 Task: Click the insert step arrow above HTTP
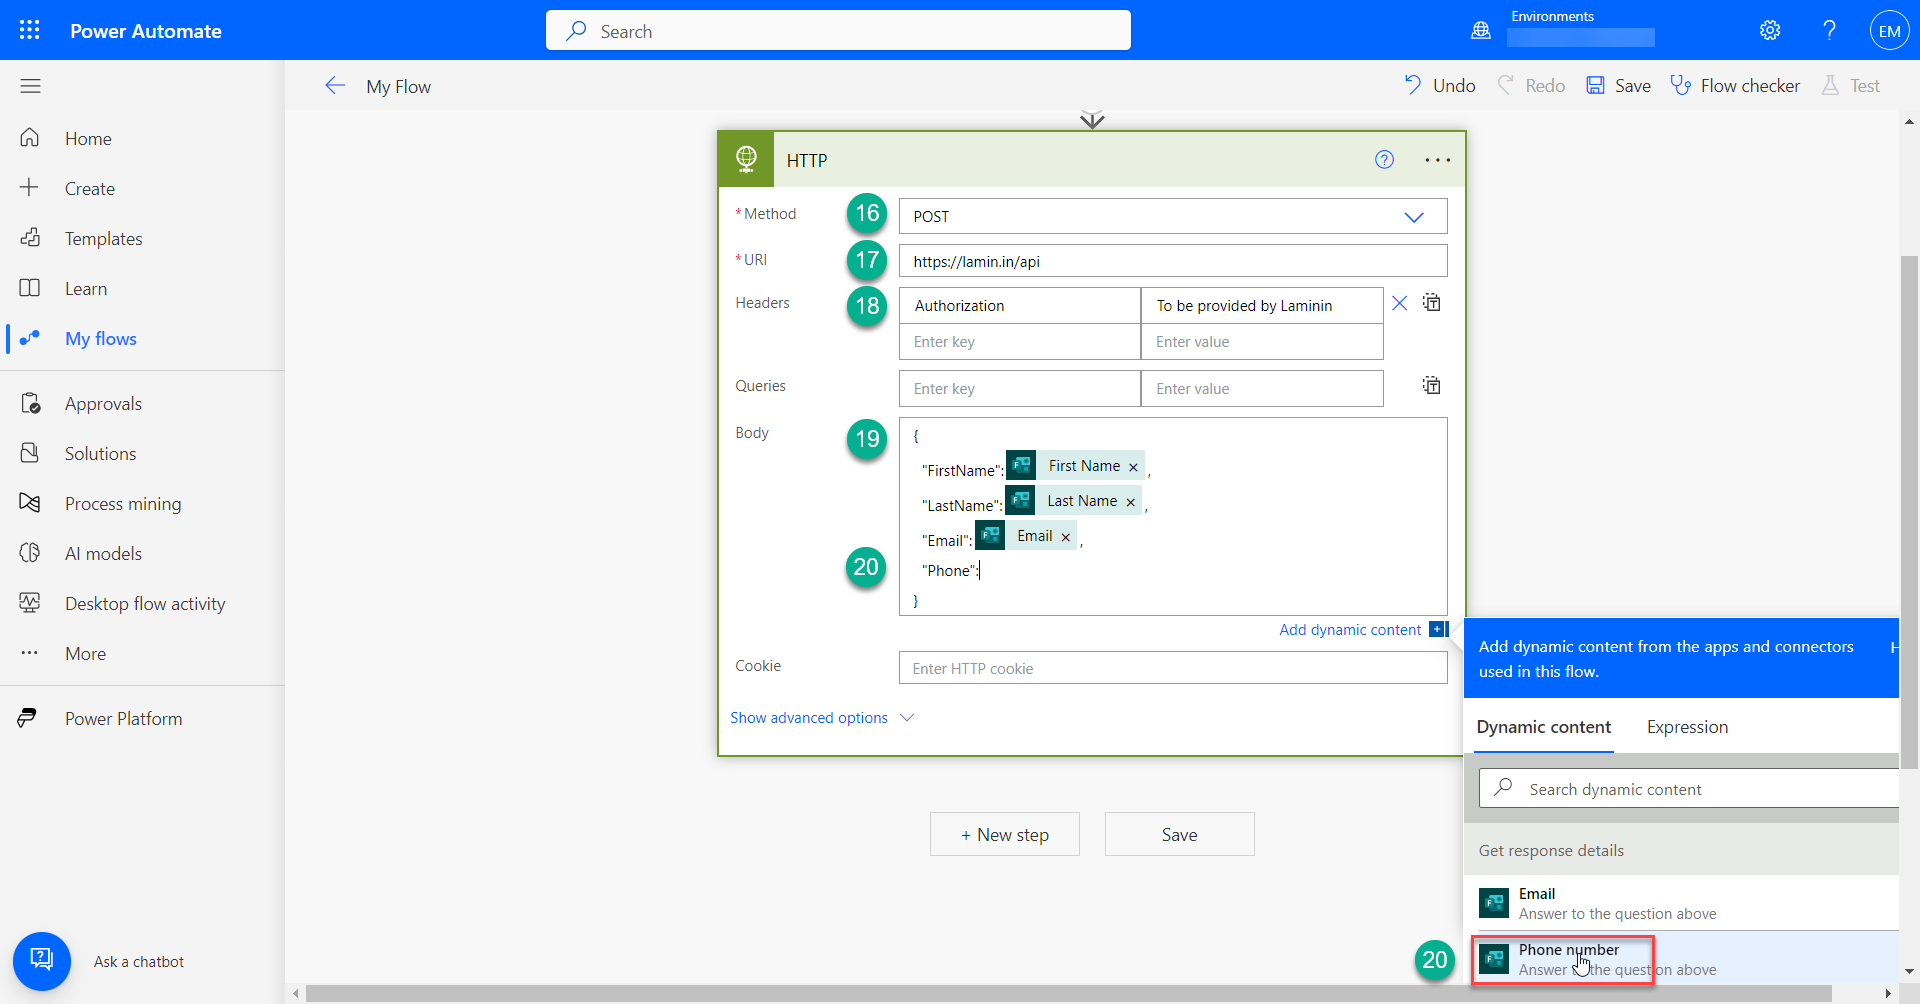(1092, 119)
